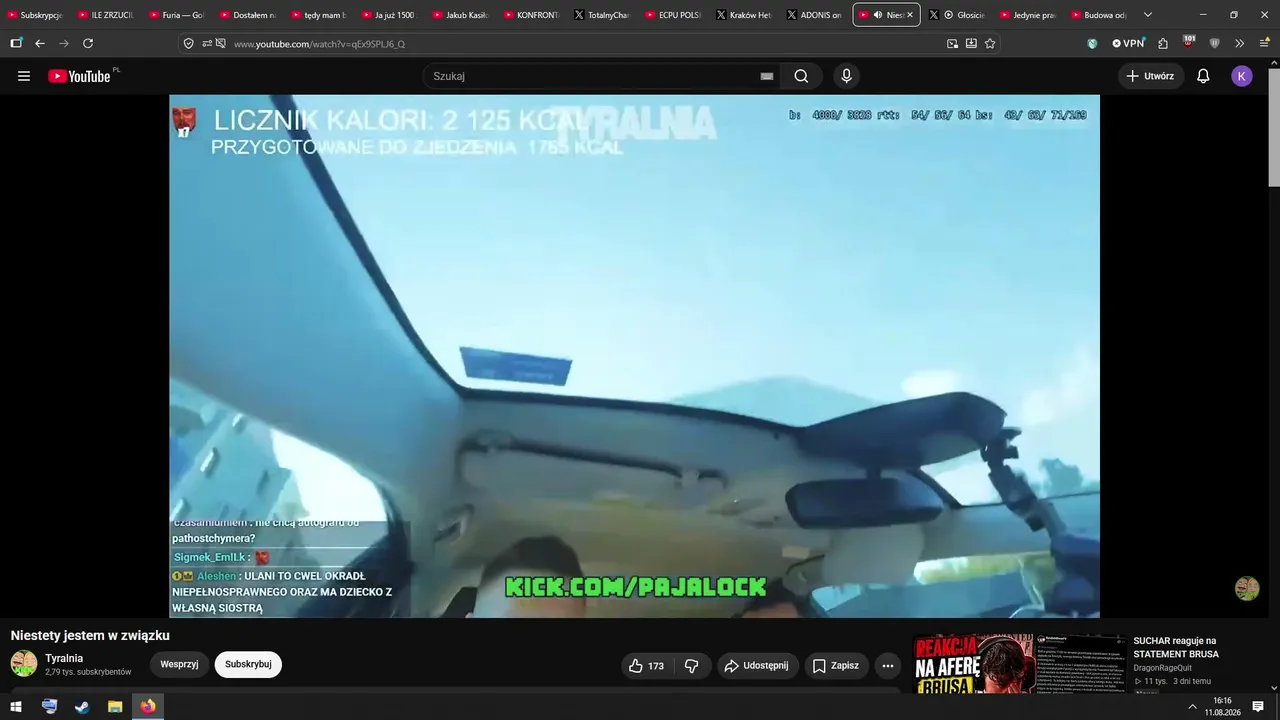1280x720 pixels.
Task: Open the sidebar panel toggle icon
Action: pos(16,43)
